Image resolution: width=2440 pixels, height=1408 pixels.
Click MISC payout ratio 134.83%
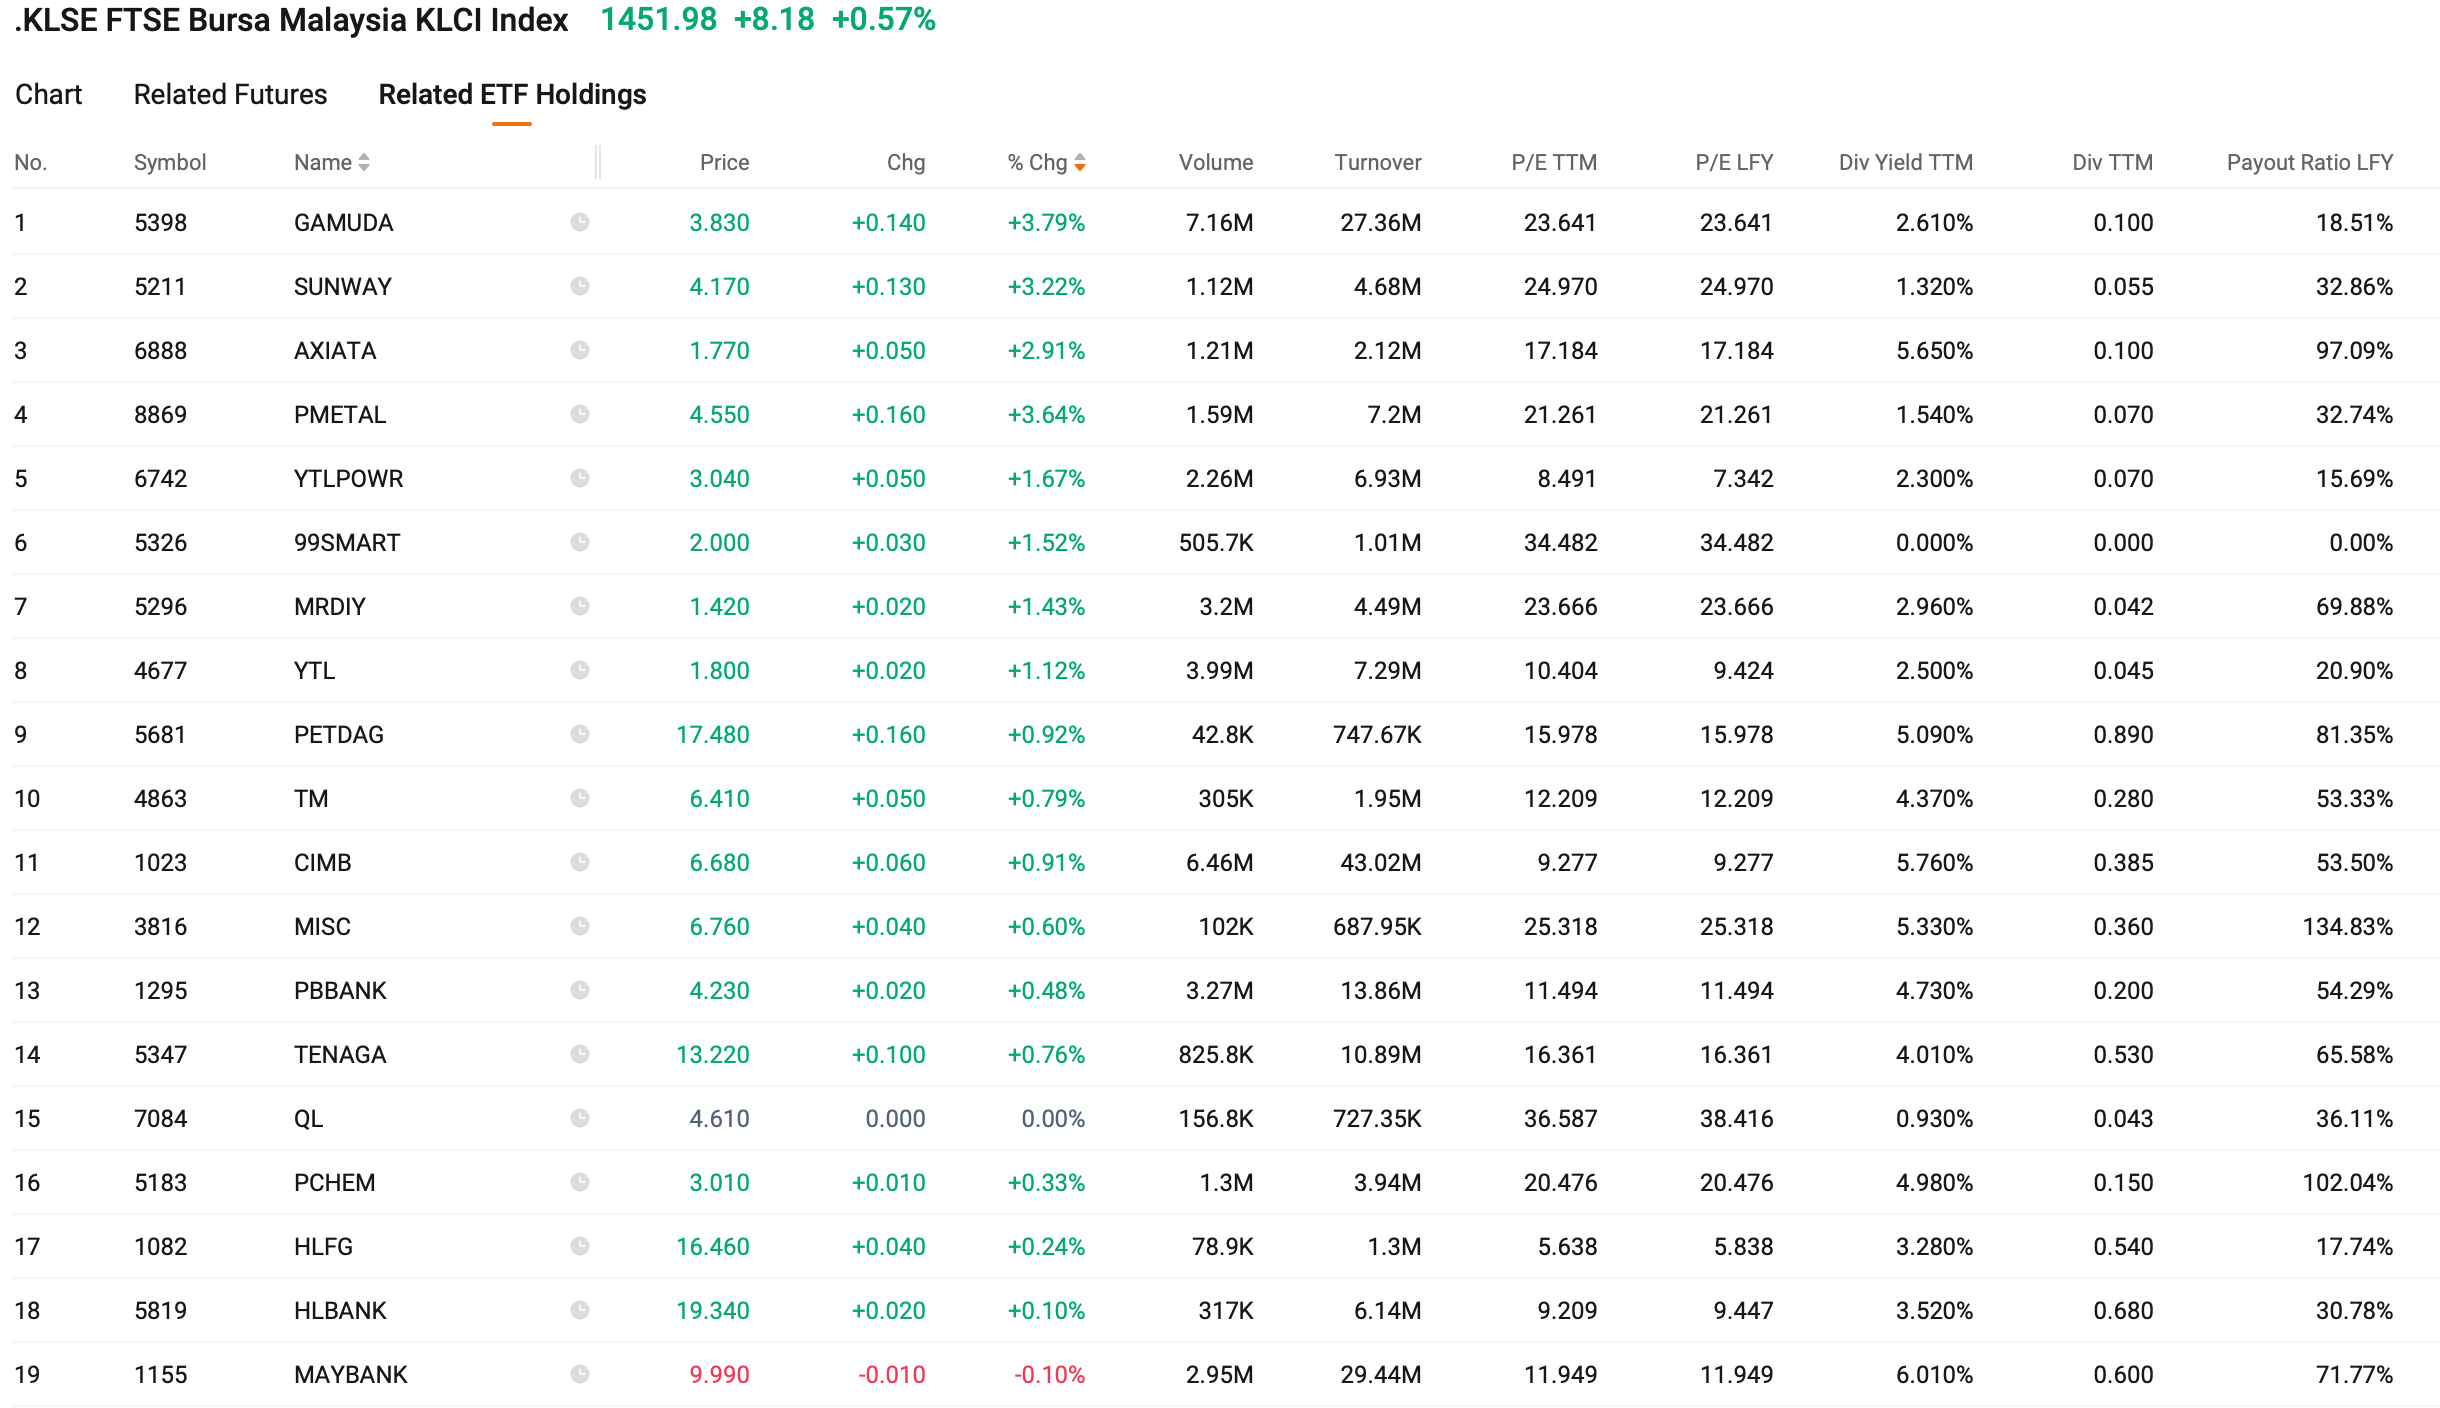(2347, 926)
